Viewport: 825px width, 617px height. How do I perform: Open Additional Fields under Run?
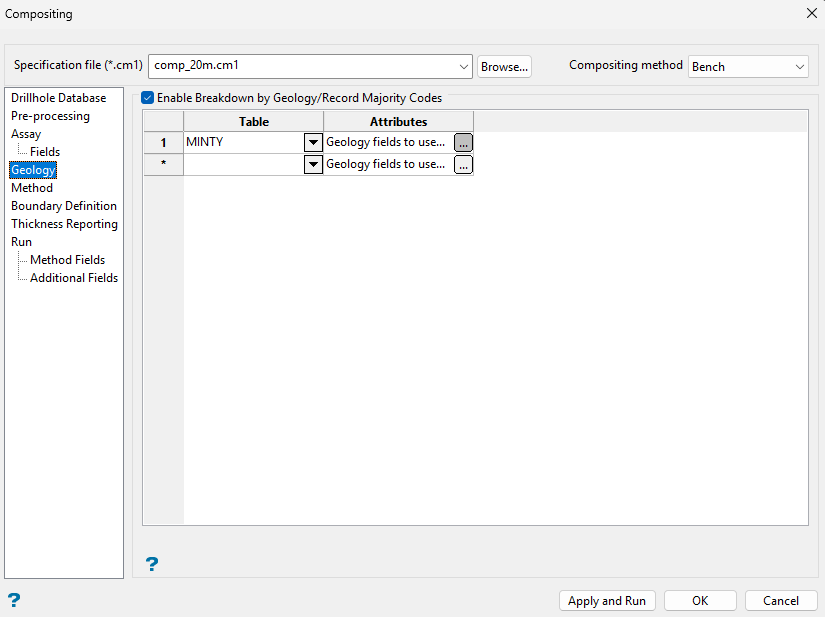click(74, 278)
